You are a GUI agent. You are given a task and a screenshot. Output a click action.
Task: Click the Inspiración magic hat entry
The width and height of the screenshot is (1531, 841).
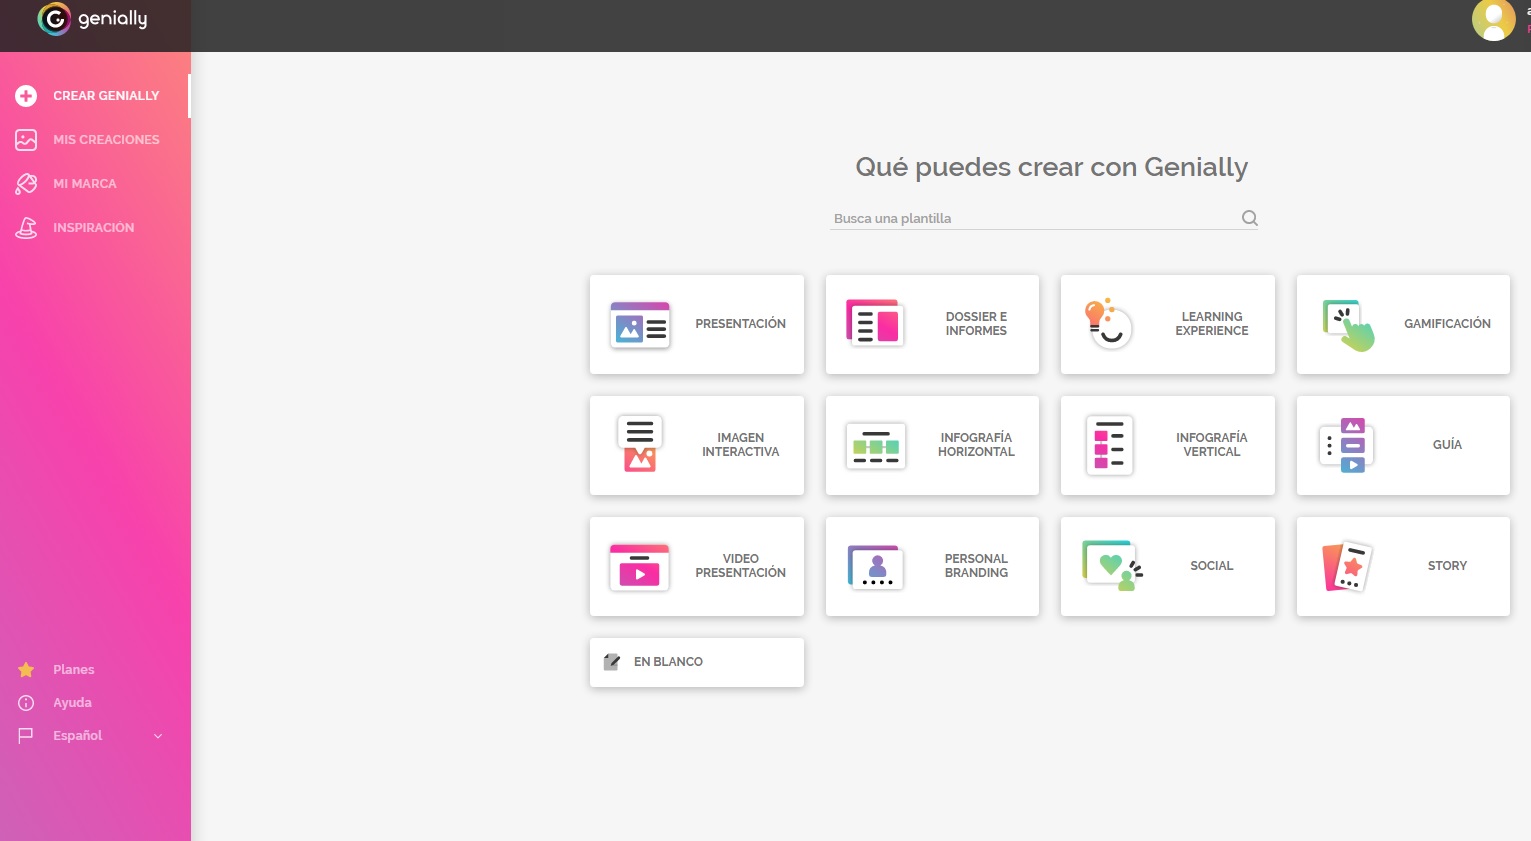pos(94,227)
